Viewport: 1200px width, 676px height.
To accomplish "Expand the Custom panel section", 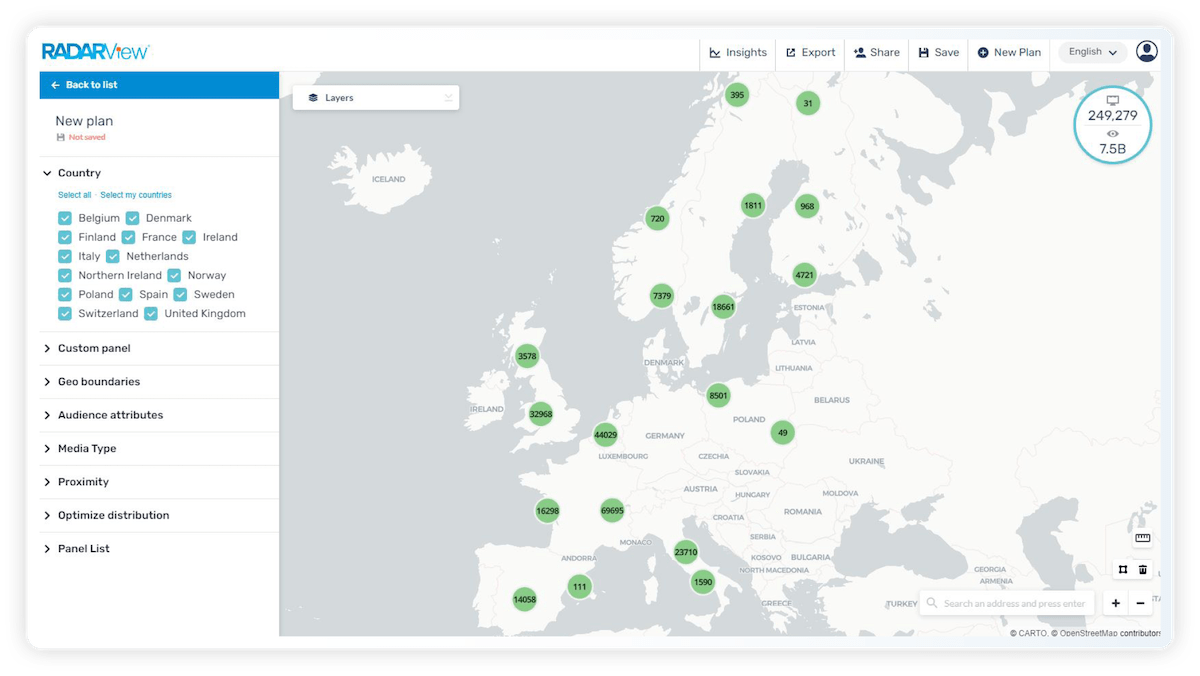I will click(x=159, y=348).
